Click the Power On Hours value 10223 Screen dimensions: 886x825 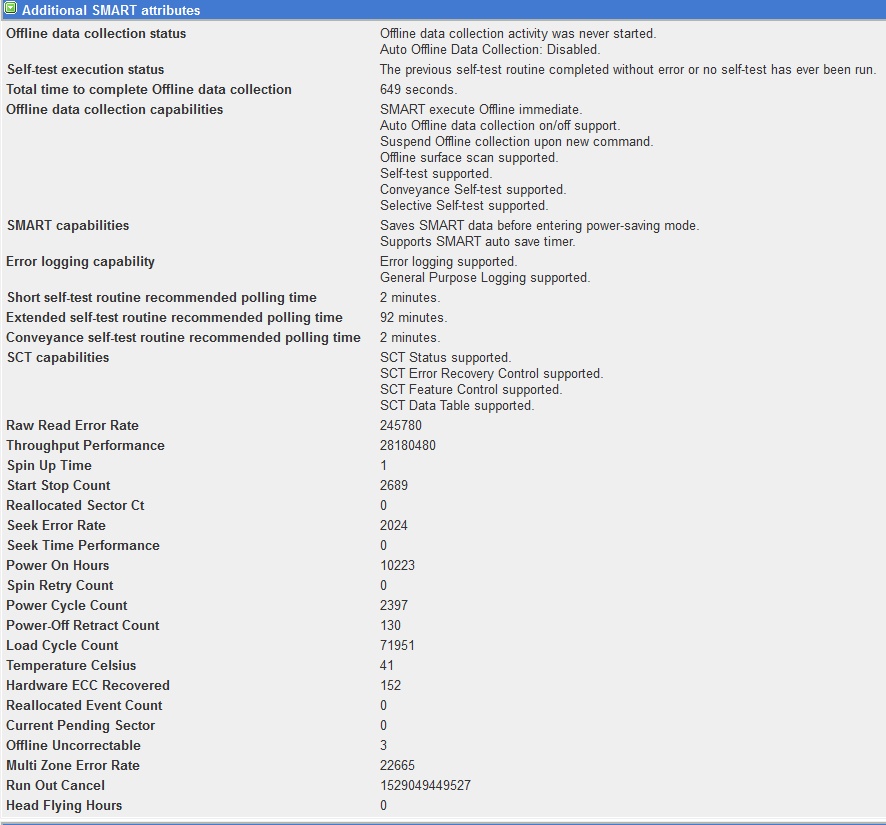[x=397, y=566]
